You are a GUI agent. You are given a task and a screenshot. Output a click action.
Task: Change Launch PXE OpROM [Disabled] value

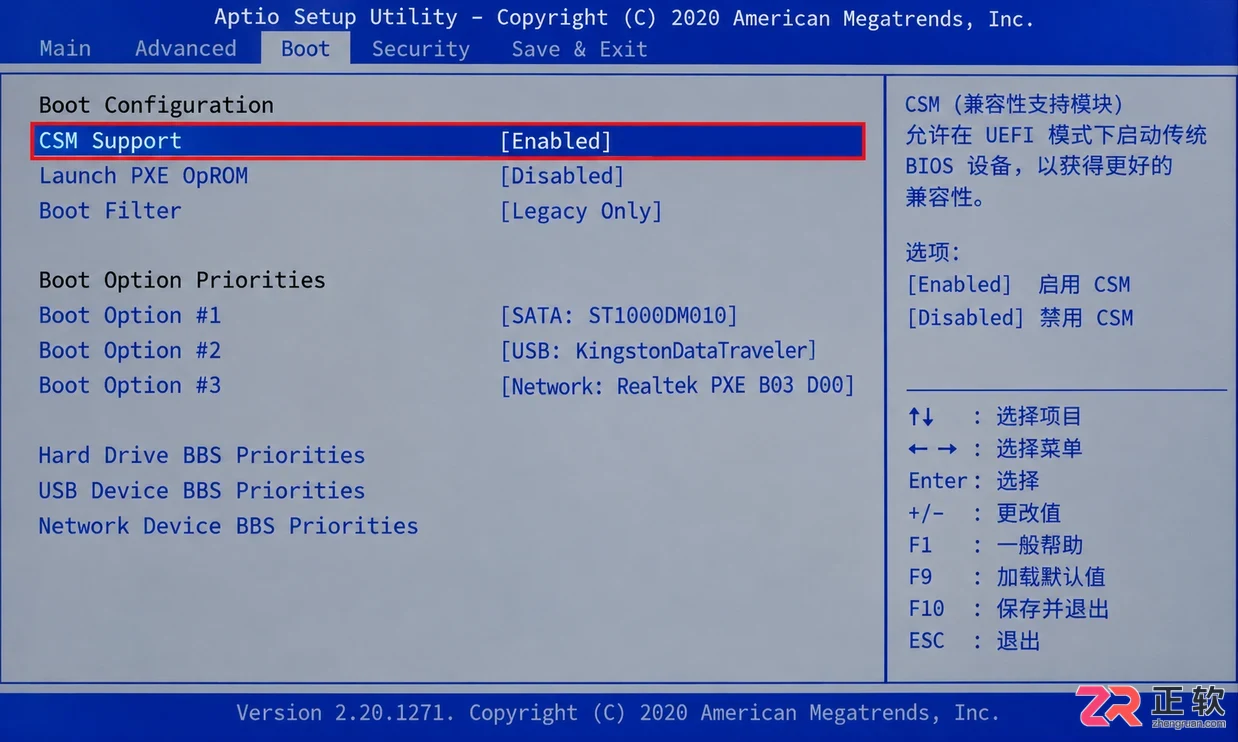(x=562, y=176)
